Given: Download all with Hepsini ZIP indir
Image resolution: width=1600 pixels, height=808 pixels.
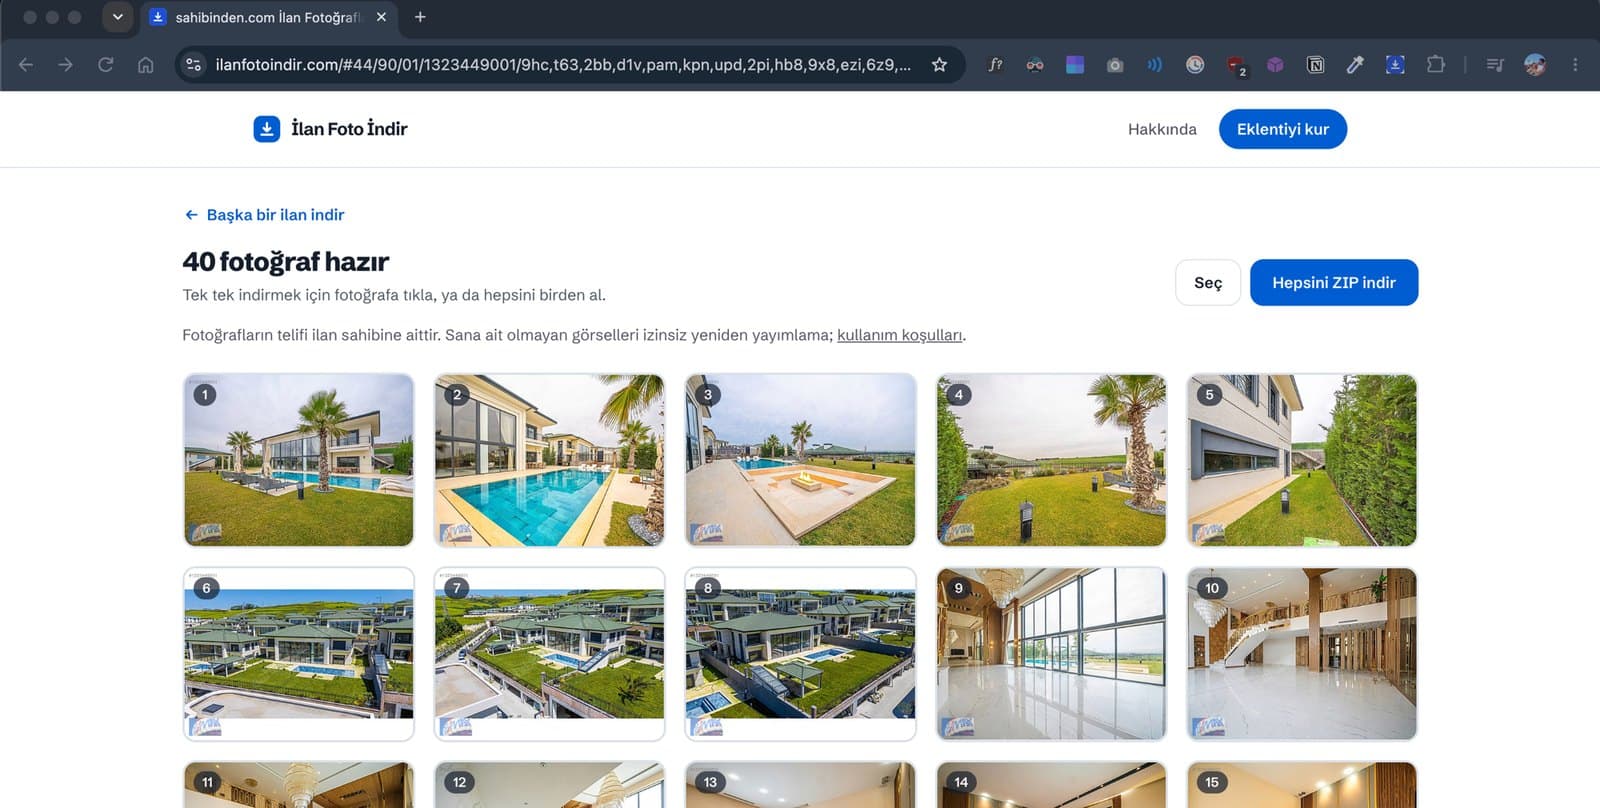Looking at the screenshot, I should click(x=1334, y=283).
